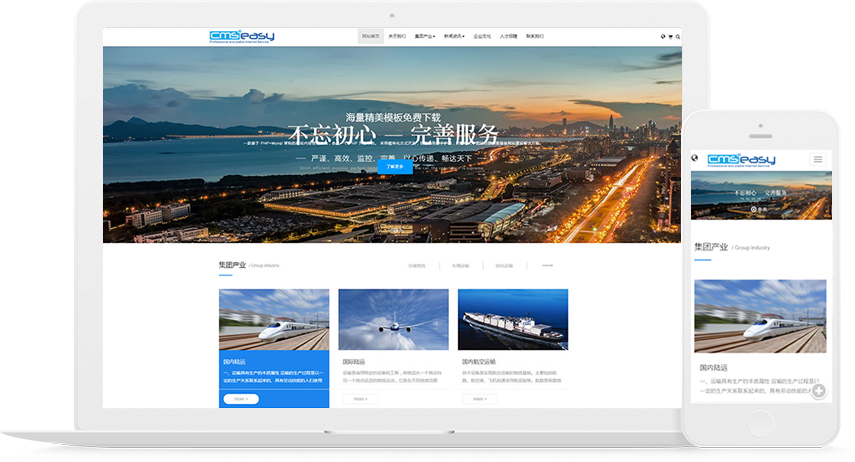Open the cargo ship image card
The width and height of the screenshot is (855, 462).
click(512, 319)
